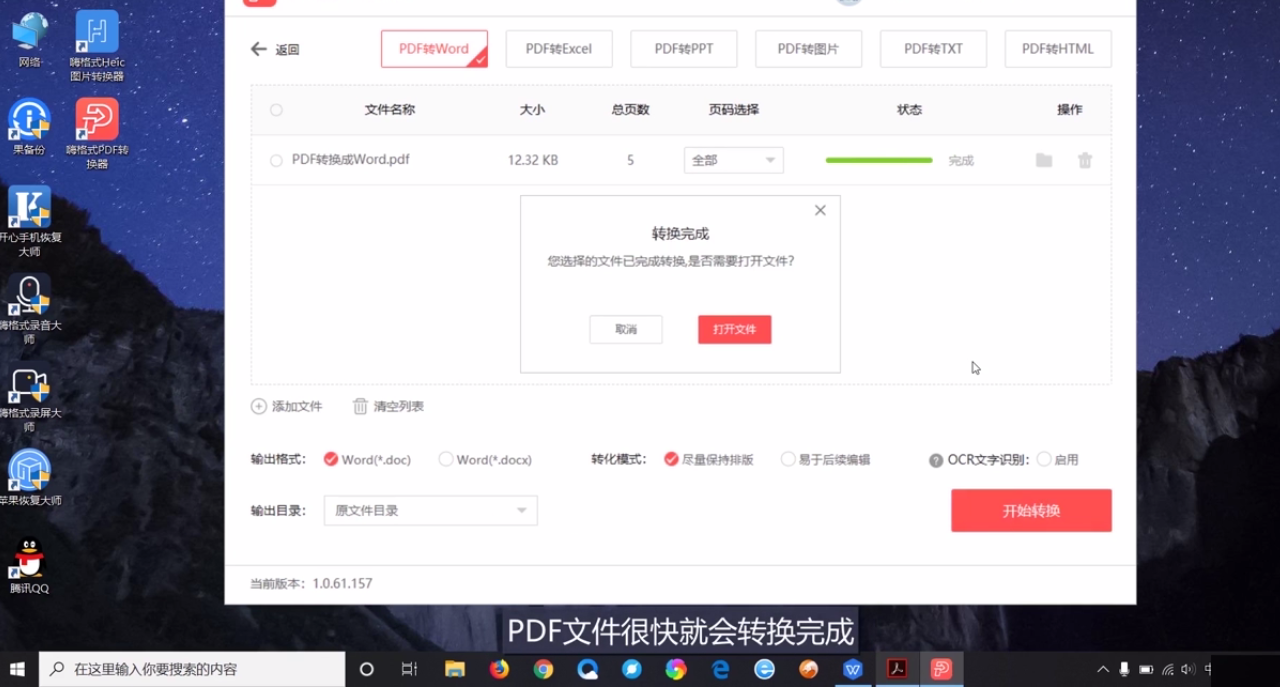Switch to the PDF转PPT tab
This screenshot has width=1280, height=687.
[x=684, y=49]
